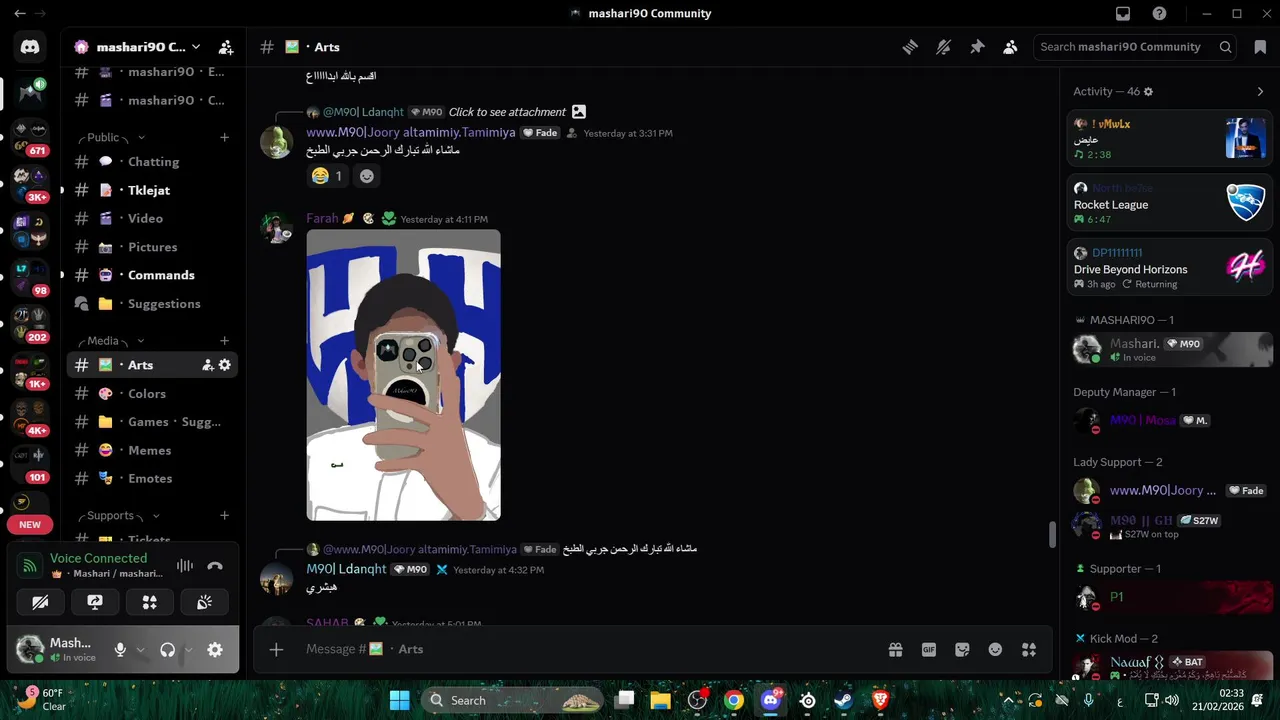Image resolution: width=1280 pixels, height=720 pixels.
Task: Open the Threads icon in channel header
Action: [x=910, y=47]
